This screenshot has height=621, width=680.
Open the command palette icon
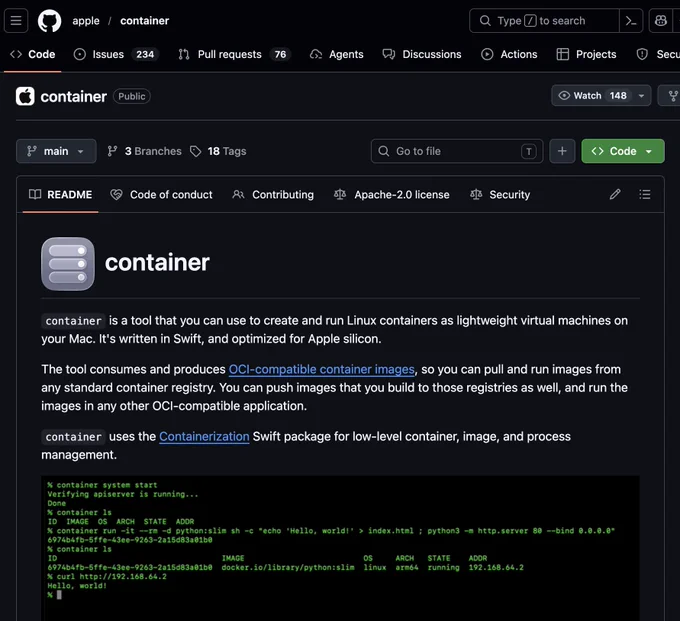[x=631, y=20]
